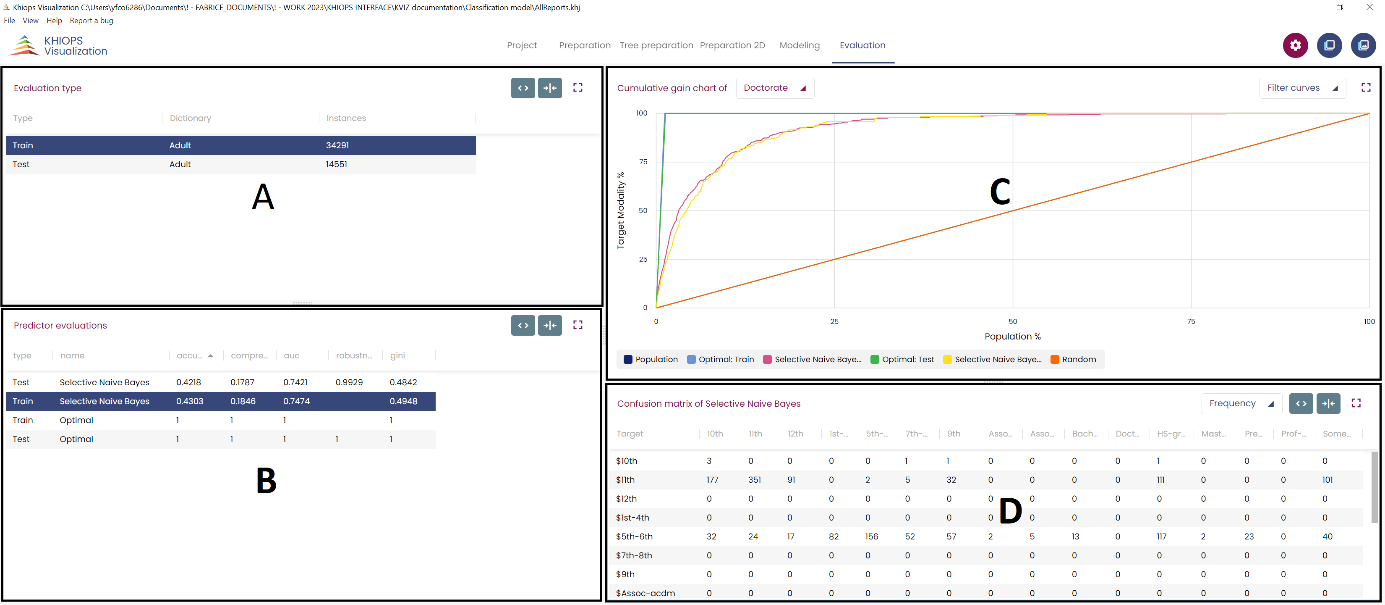
Task: Fit columns in the Evaluation type panel
Action: point(549,88)
